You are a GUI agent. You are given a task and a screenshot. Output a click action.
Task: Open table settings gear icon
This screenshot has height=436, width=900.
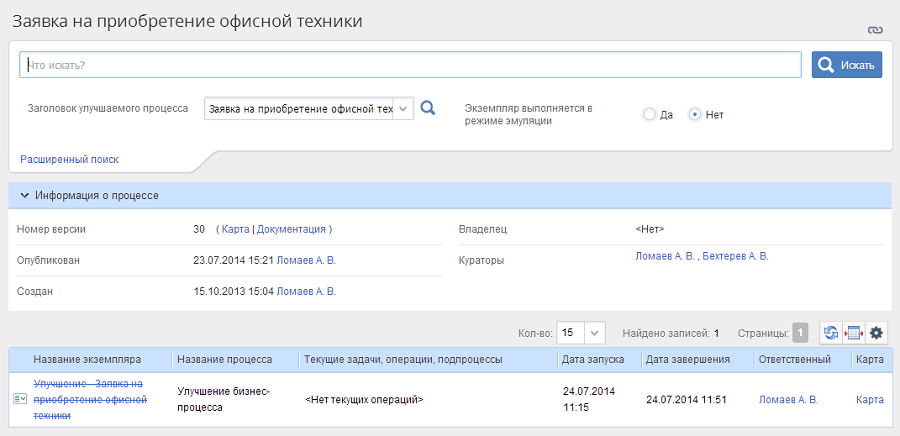coord(876,333)
